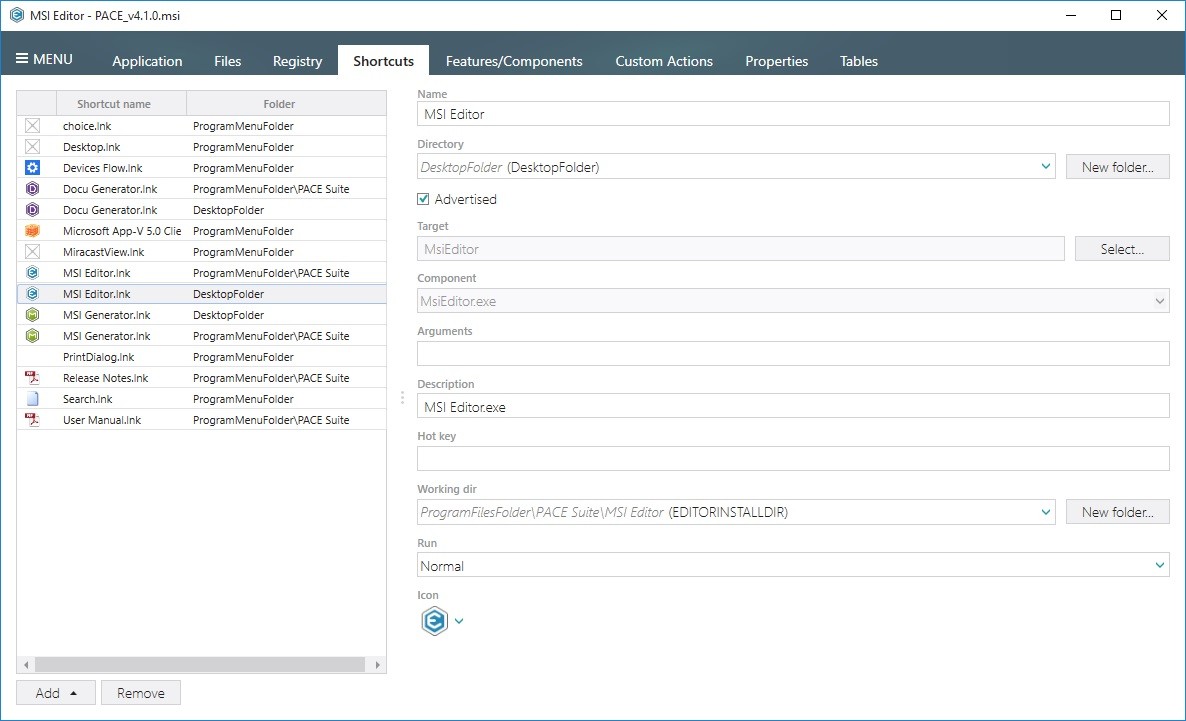The image size is (1186, 721).
Task: Switch to the Files tab
Action: click(228, 61)
